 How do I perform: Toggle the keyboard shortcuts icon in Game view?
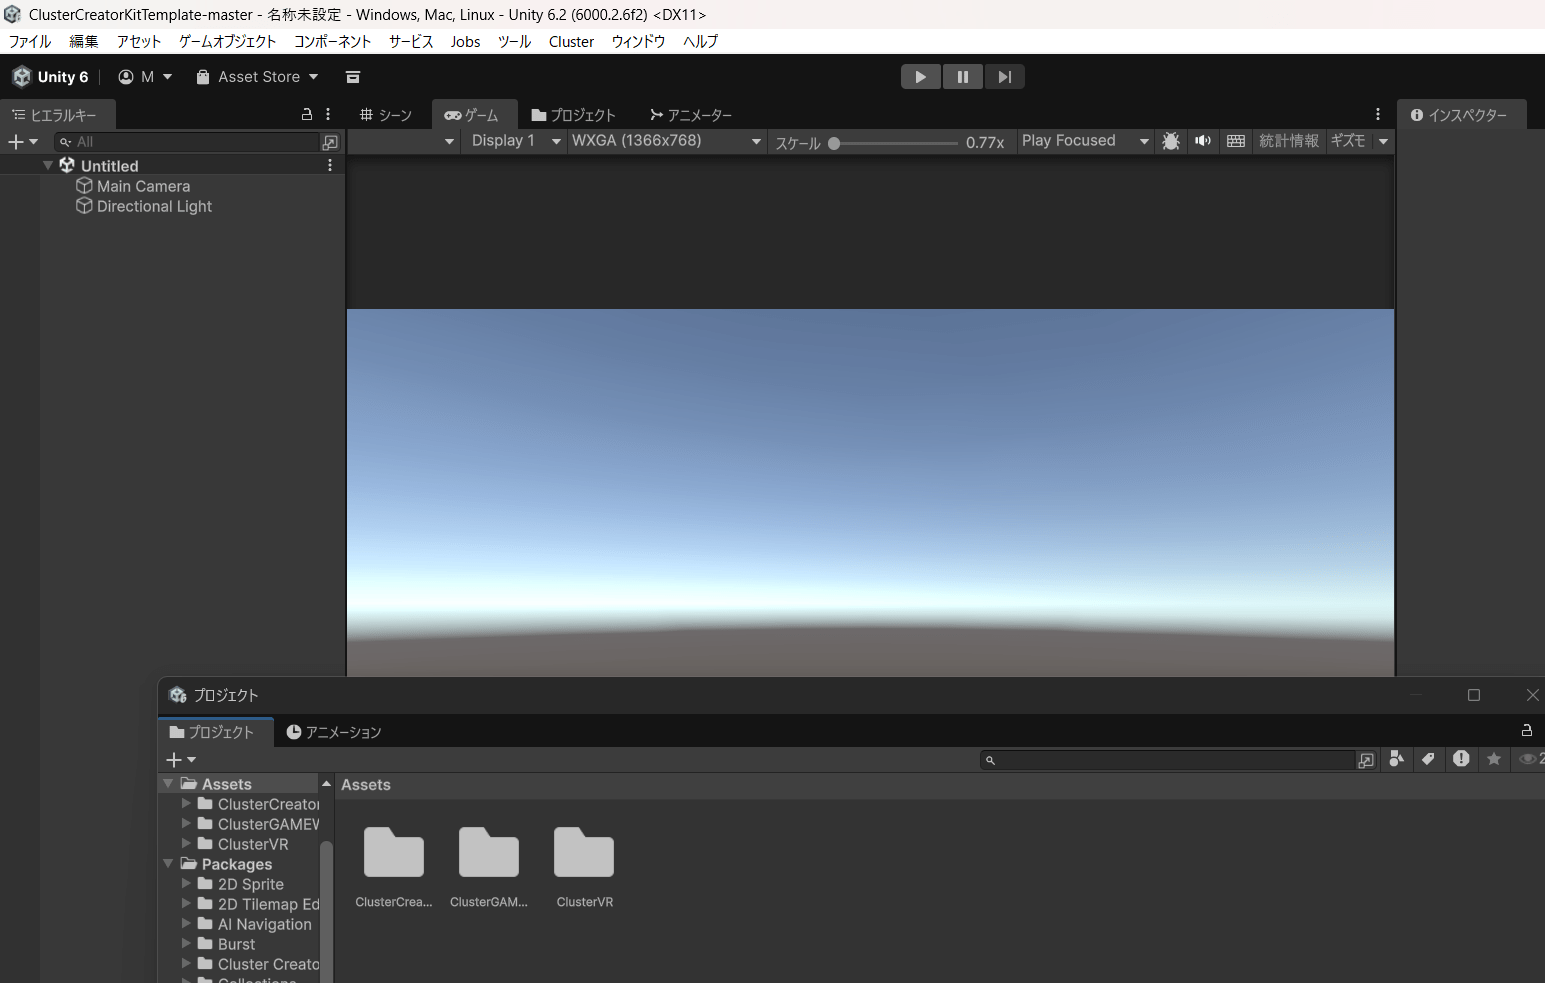[1236, 141]
